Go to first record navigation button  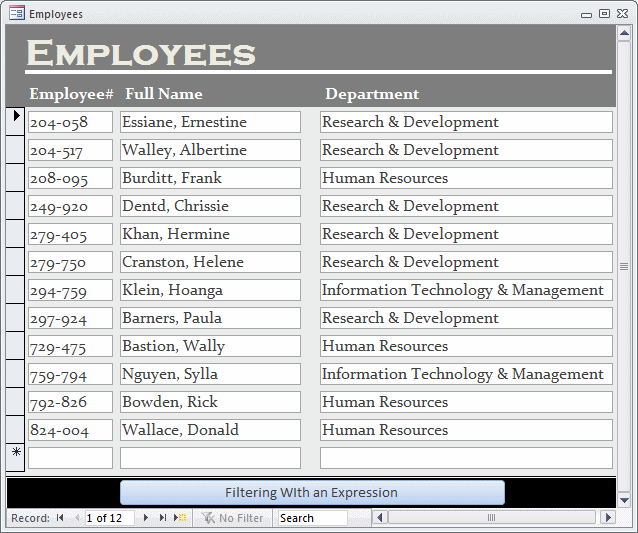(60, 518)
